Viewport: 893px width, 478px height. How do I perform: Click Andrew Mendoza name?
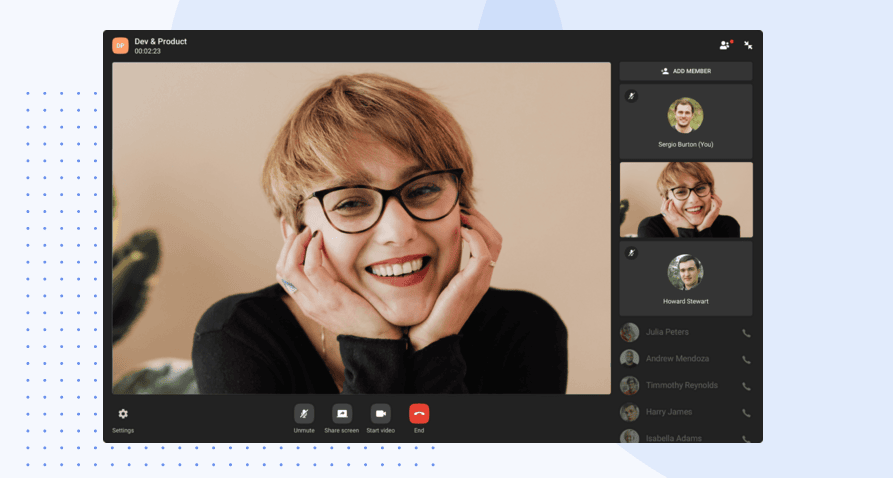click(x=677, y=358)
